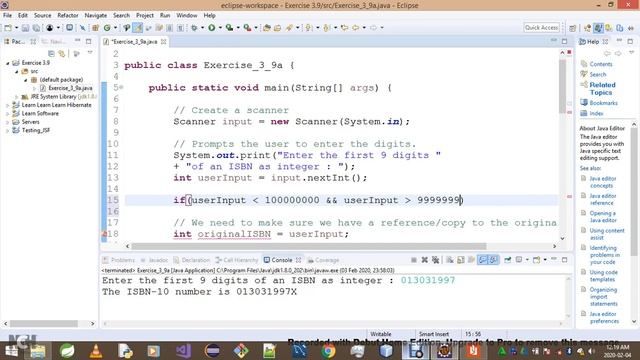The width and height of the screenshot is (640, 360).
Task: Click Chrome icon in Windows taskbar
Action: pyautogui.click(x=328, y=351)
